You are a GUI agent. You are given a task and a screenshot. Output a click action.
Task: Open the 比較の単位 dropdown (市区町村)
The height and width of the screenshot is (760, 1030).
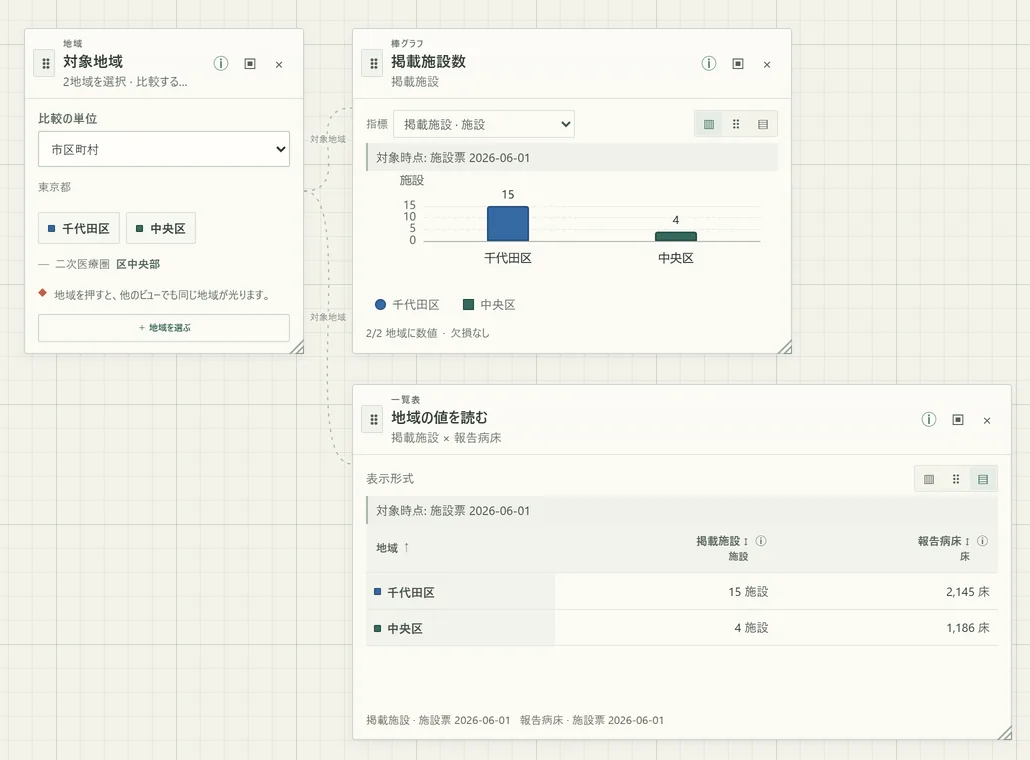(x=164, y=149)
